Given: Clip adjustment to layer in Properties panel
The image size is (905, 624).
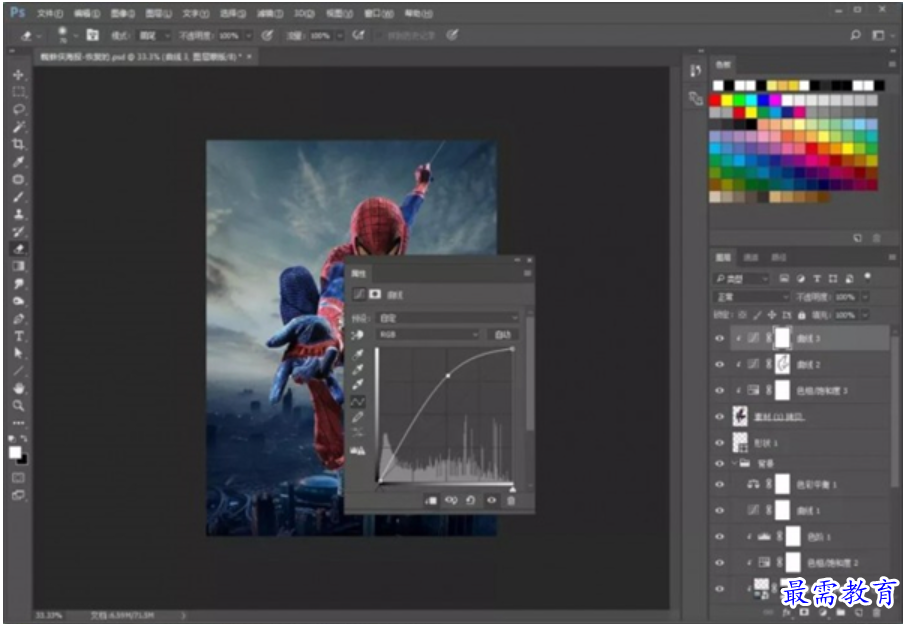Looking at the screenshot, I should [x=431, y=500].
